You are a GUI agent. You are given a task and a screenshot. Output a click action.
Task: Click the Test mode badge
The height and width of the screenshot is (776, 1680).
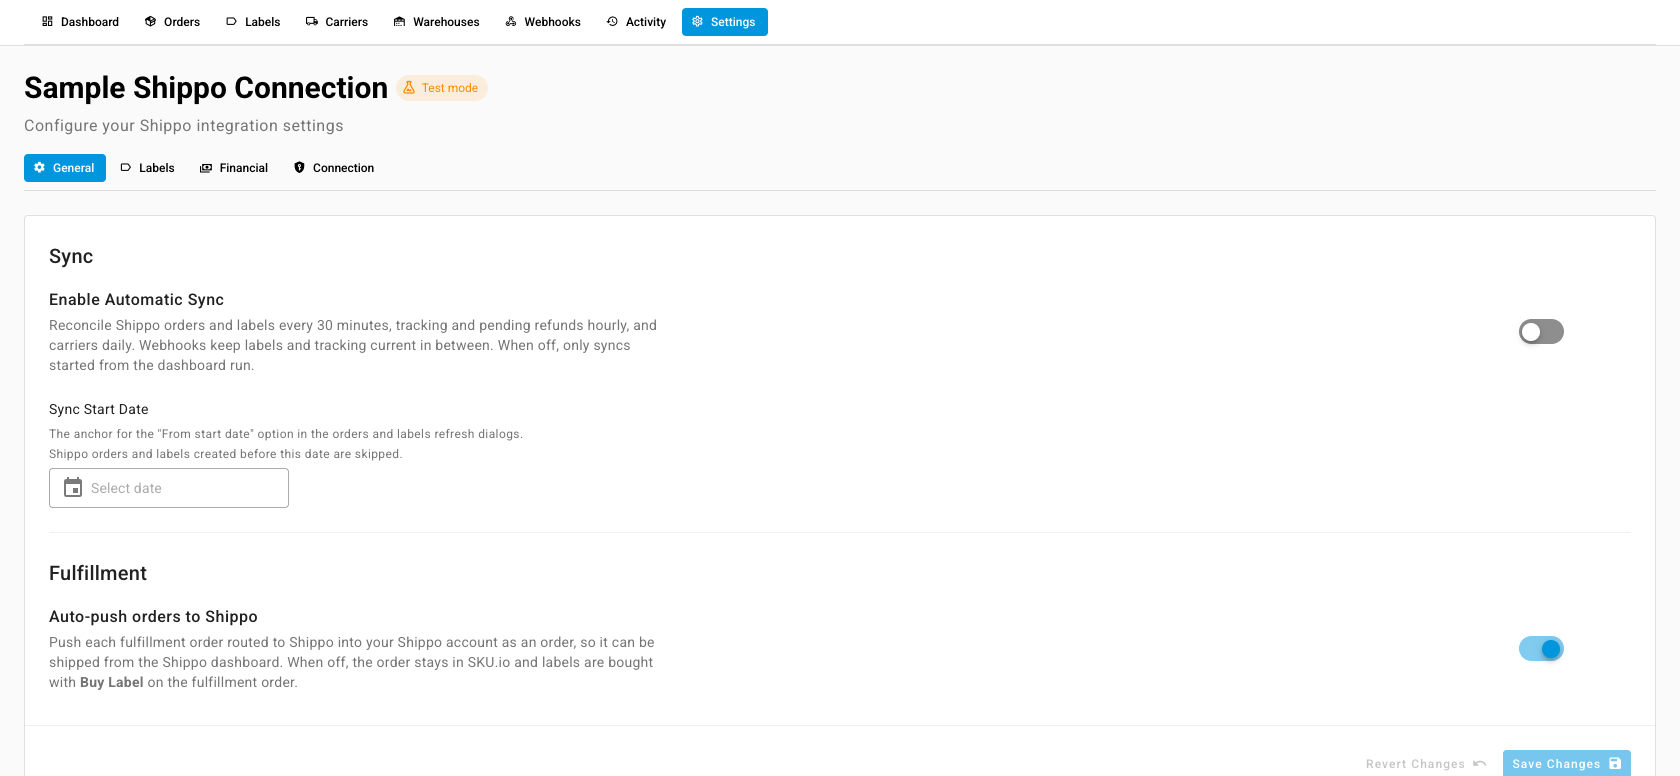click(x=442, y=88)
